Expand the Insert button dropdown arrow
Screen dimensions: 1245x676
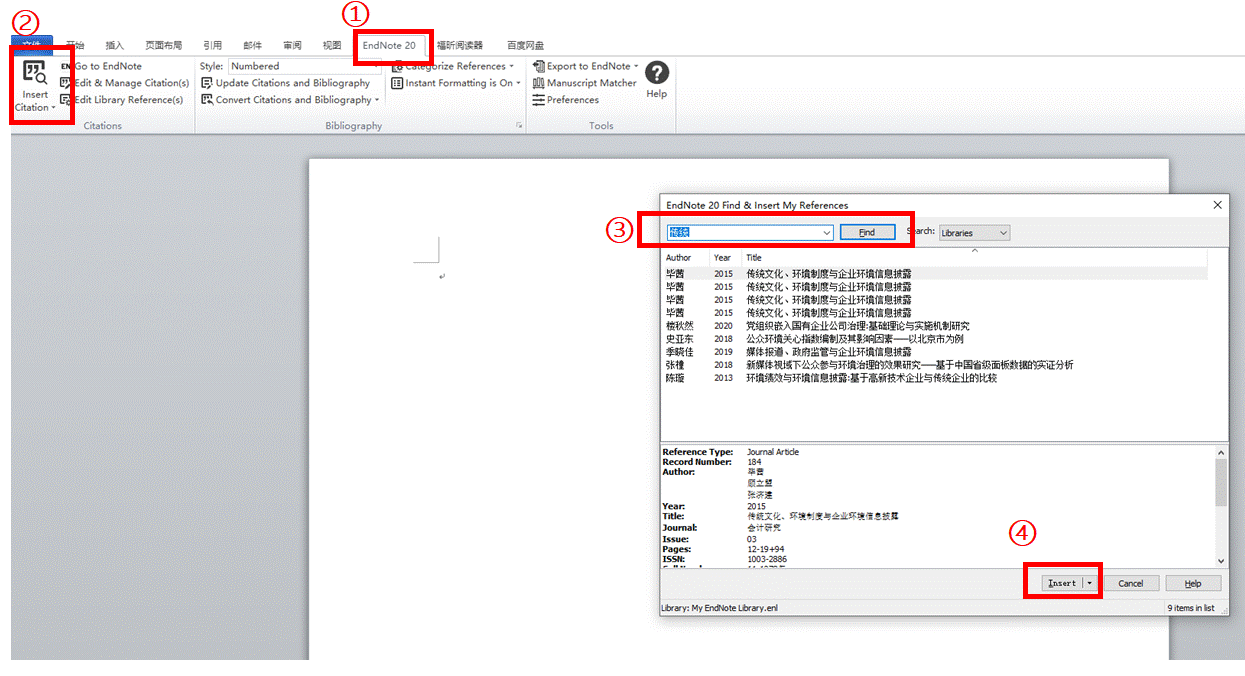pos(1091,583)
